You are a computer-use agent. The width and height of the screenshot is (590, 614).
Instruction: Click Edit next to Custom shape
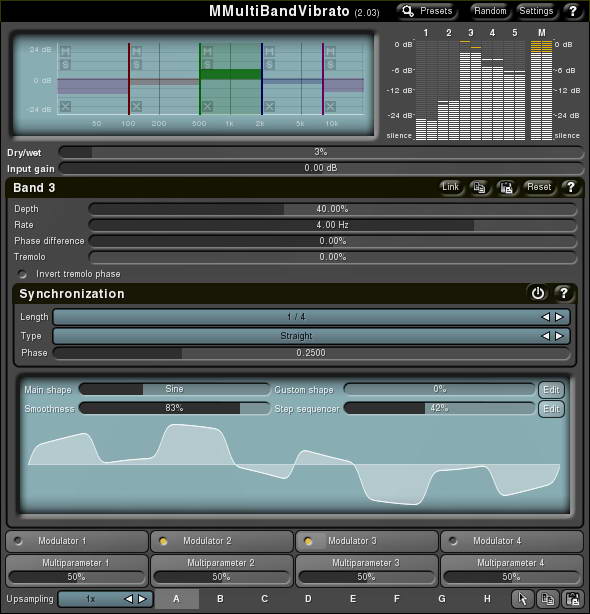tap(551, 390)
